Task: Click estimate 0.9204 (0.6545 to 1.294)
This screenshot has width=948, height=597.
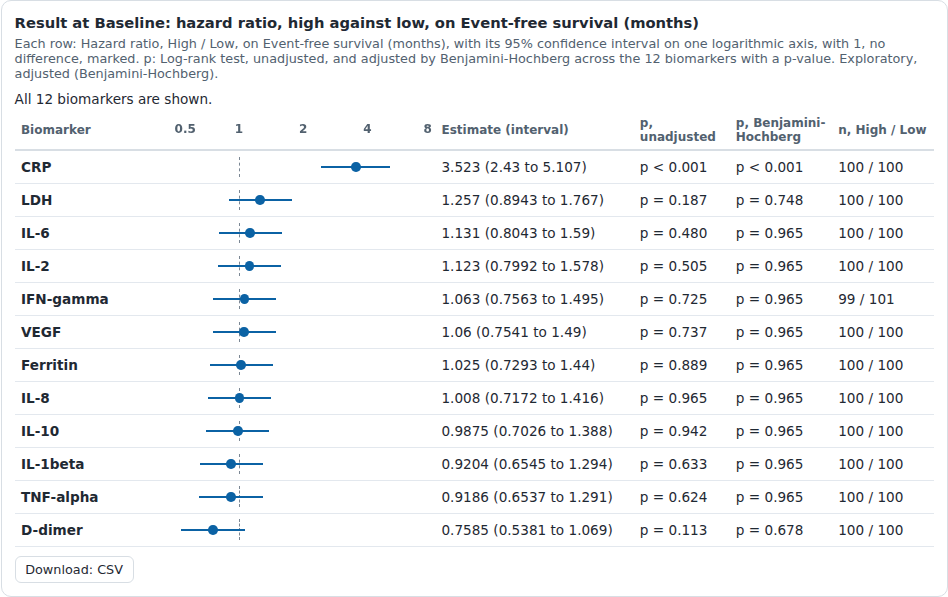Action: coord(527,464)
